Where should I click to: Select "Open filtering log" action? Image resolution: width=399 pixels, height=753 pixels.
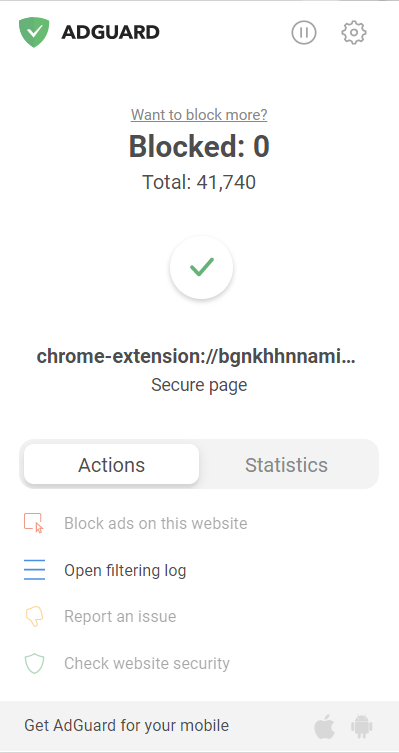coord(125,571)
